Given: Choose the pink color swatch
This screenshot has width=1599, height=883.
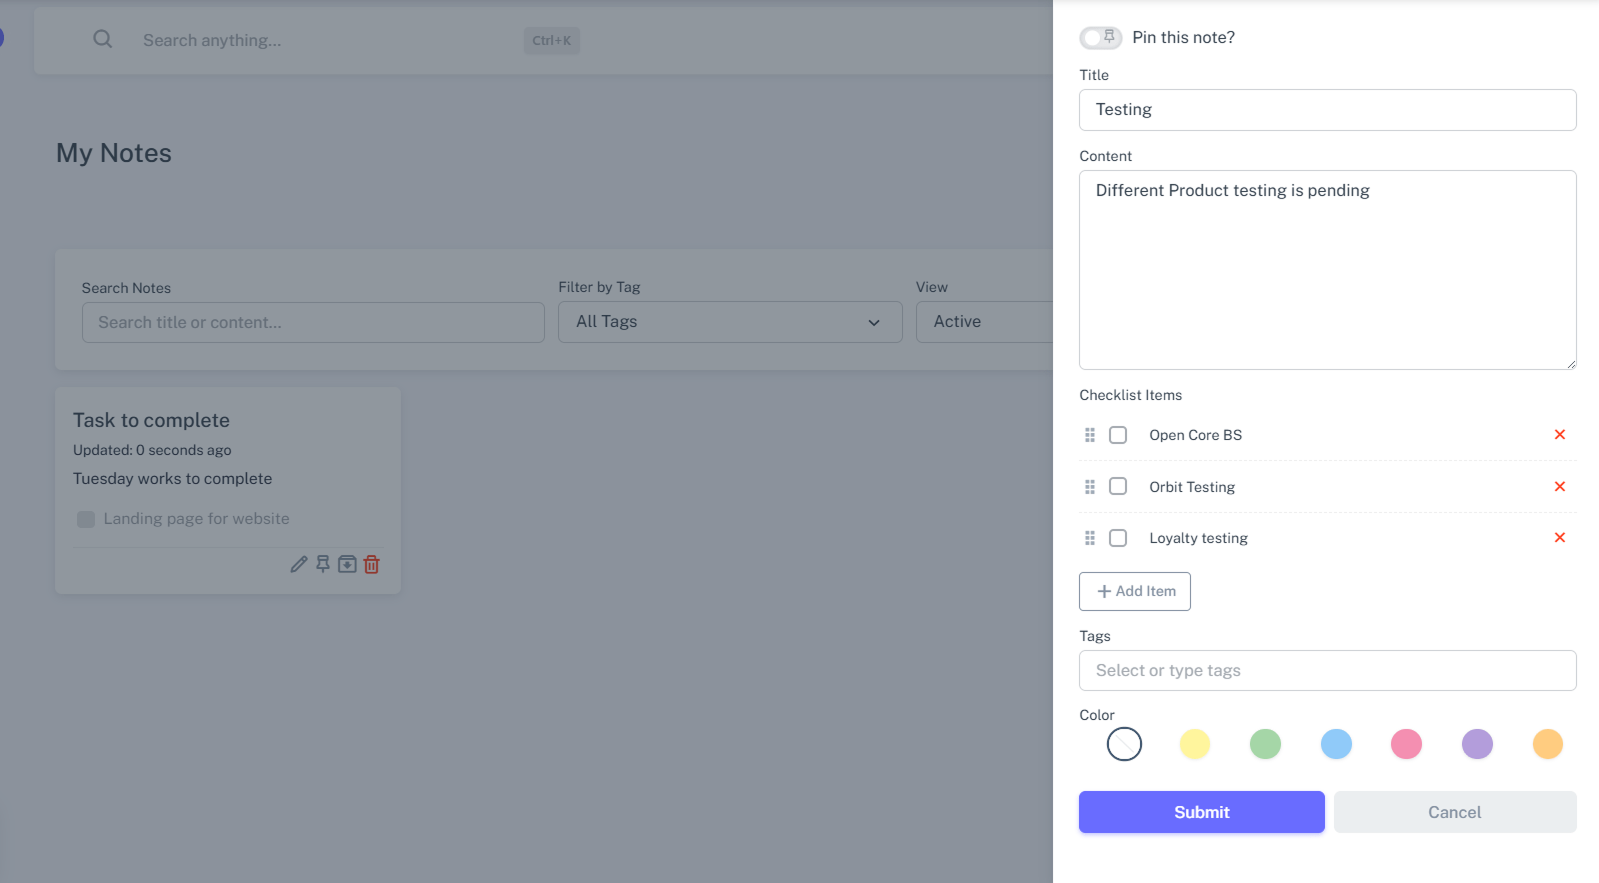Looking at the screenshot, I should (x=1406, y=744).
